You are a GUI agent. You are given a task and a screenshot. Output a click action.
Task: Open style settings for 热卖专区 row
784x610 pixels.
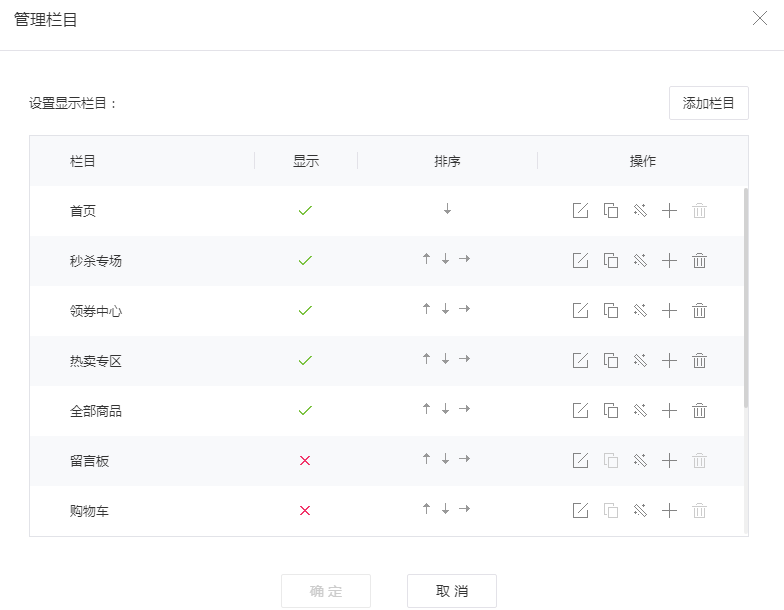point(640,360)
